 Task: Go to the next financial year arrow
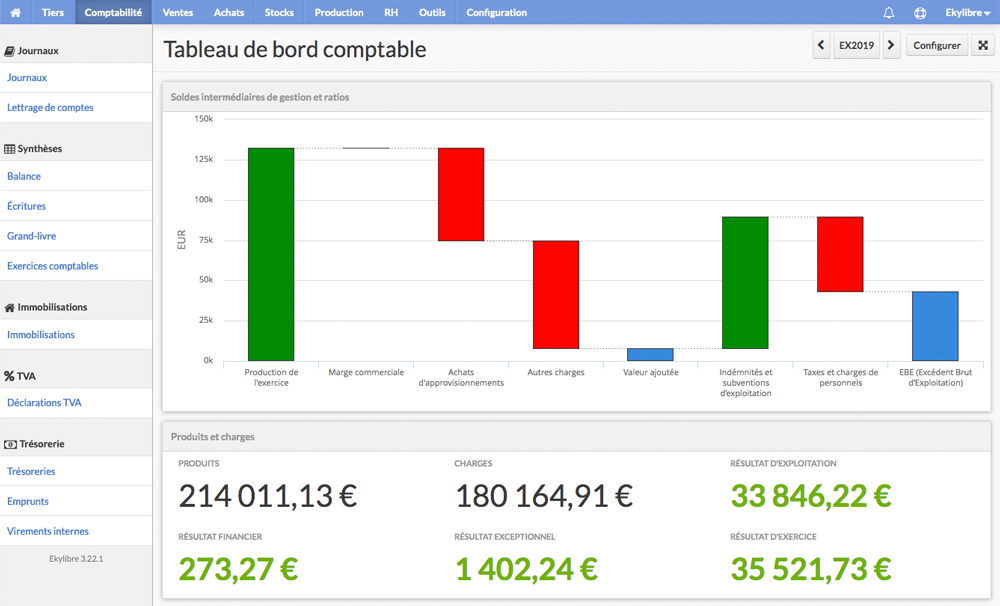(891, 45)
